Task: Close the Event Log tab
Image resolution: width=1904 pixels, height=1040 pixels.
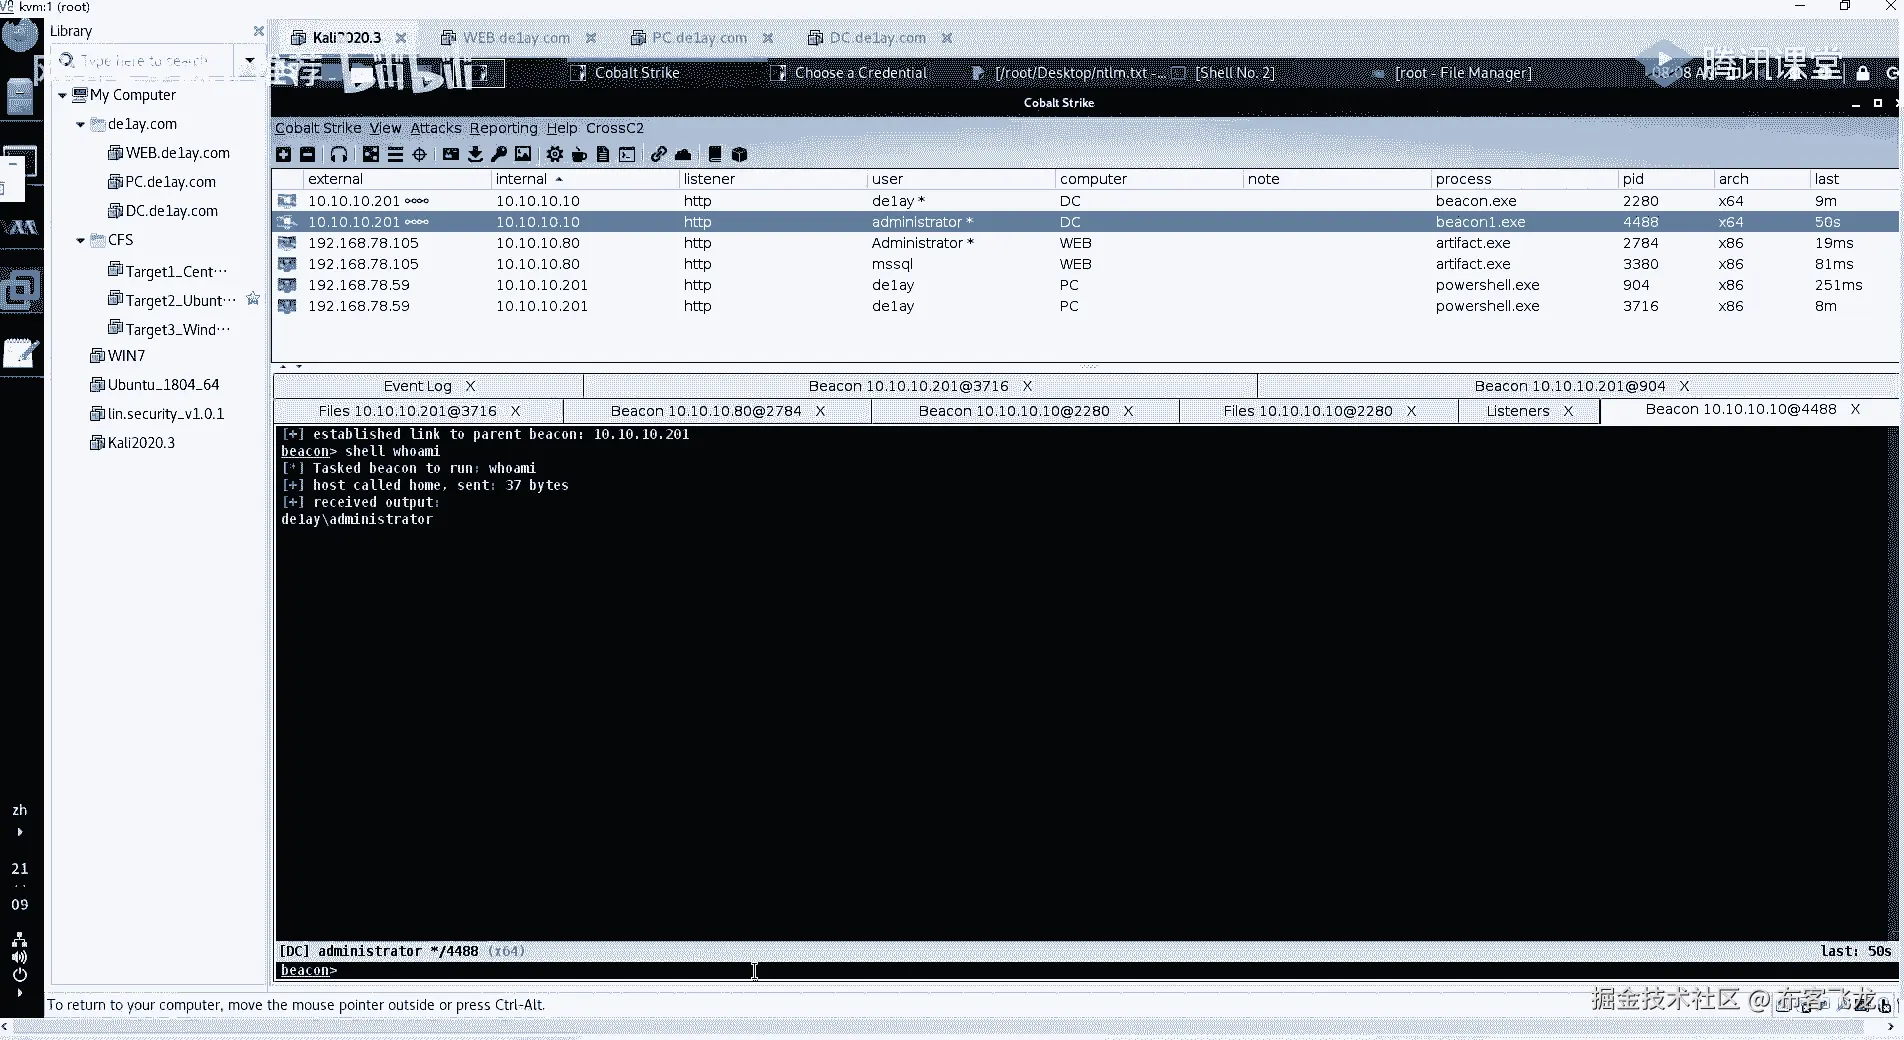Action: pos(470,386)
